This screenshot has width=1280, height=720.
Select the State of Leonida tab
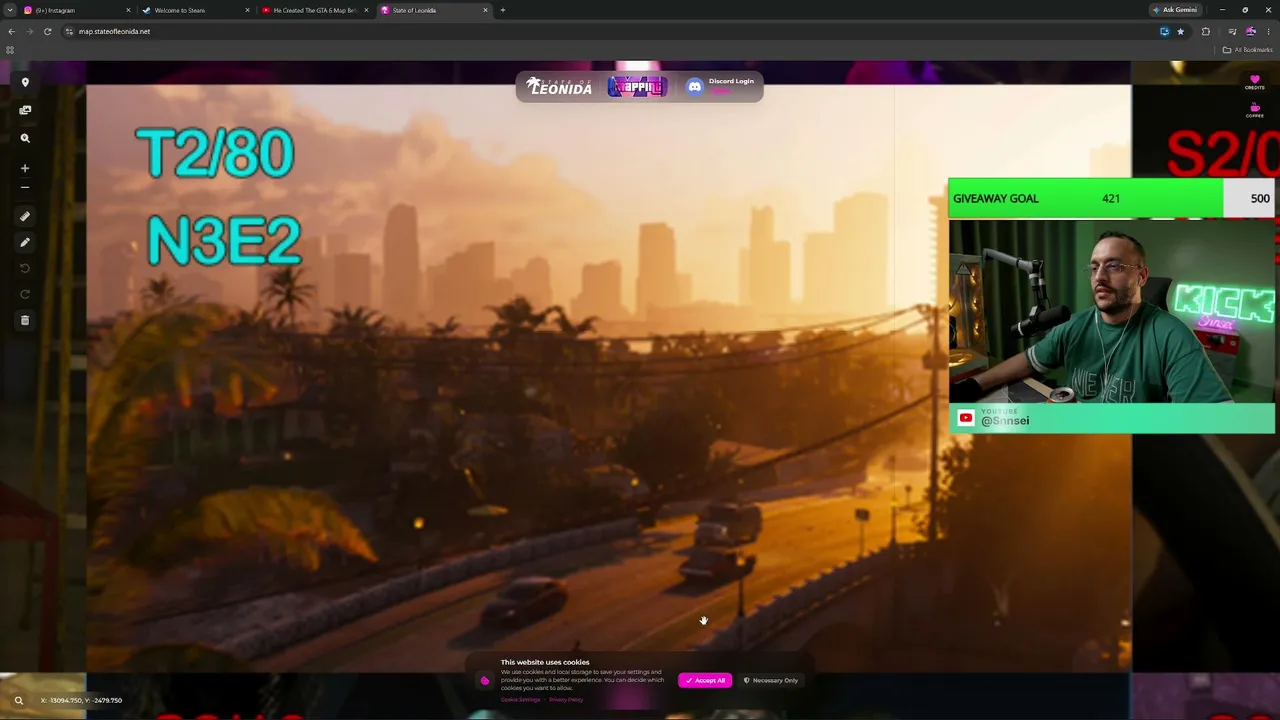(x=435, y=10)
